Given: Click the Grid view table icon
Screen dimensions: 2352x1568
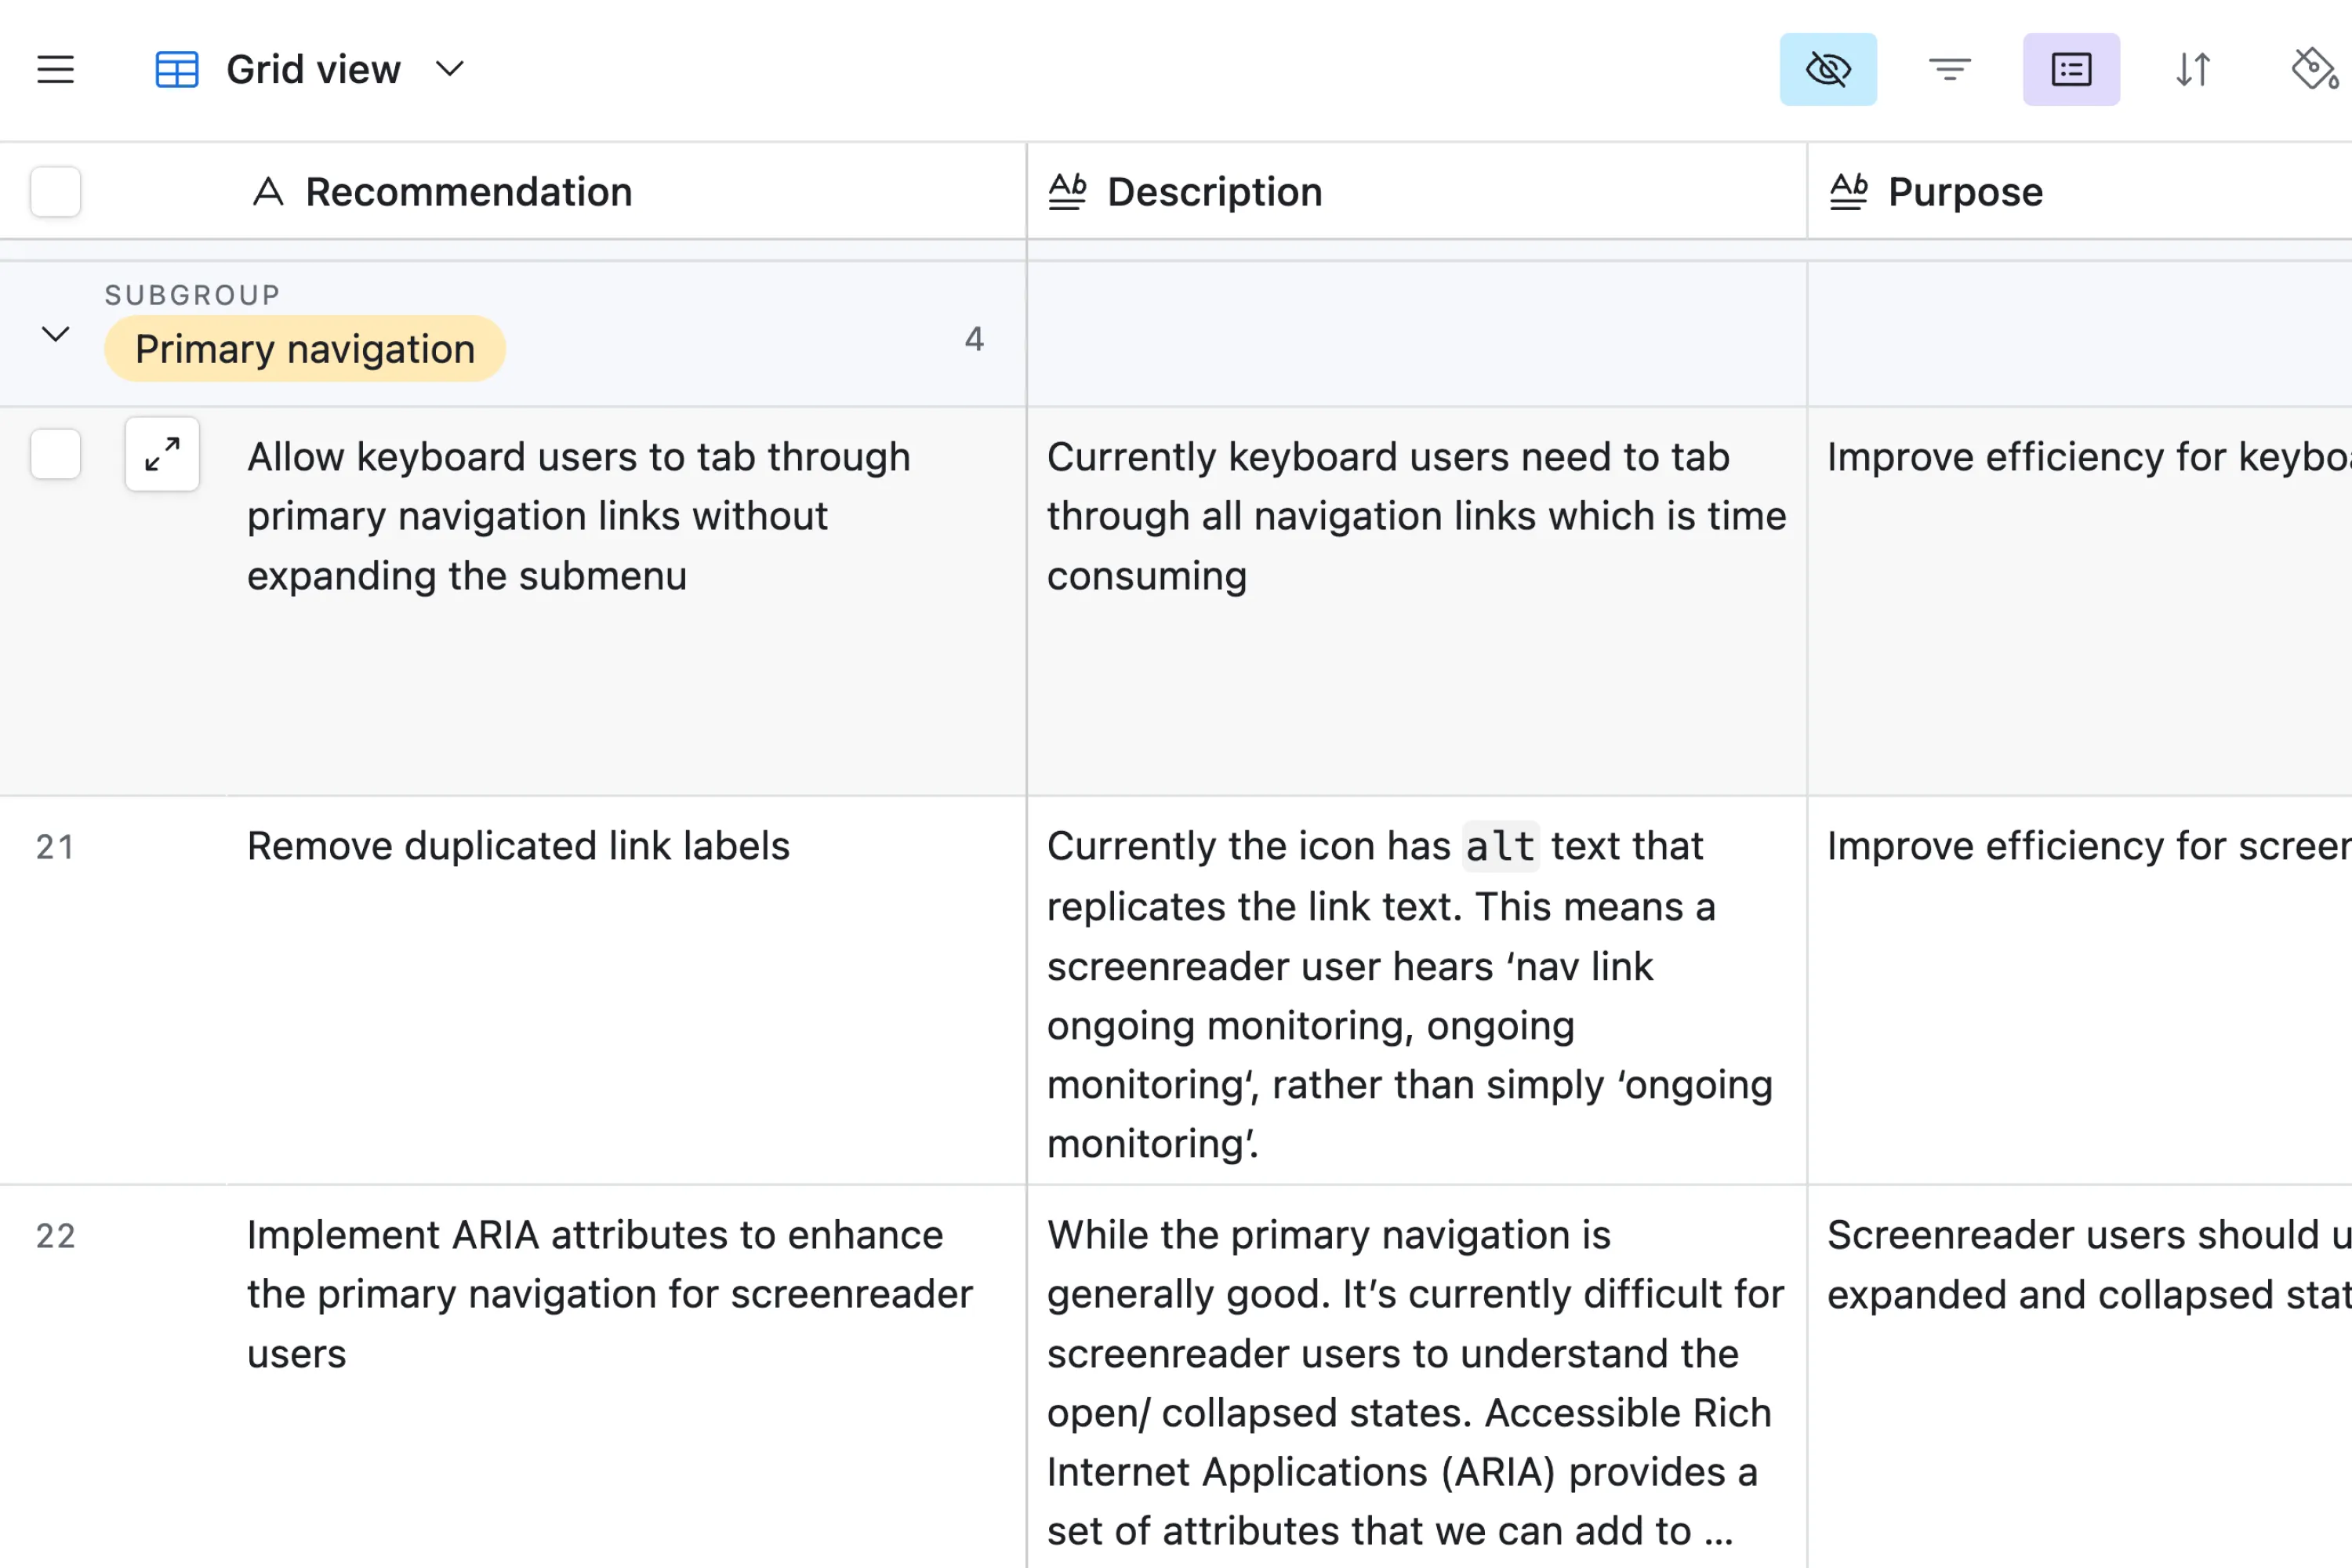Looking at the screenshot, I should (177, 70).
